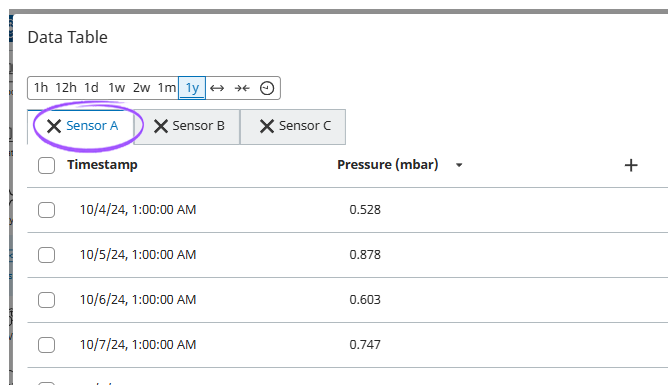Select the 2w time range
The height and width of the screenshot is (385, 668).
(x=141, y=88)
